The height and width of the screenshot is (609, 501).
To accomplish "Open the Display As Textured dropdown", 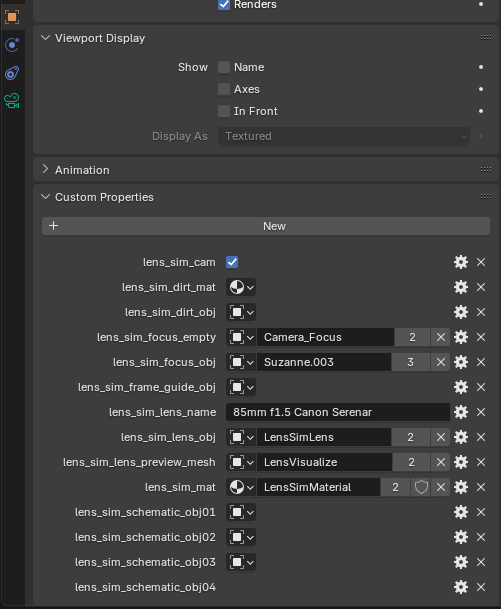I will coord(344,136).
